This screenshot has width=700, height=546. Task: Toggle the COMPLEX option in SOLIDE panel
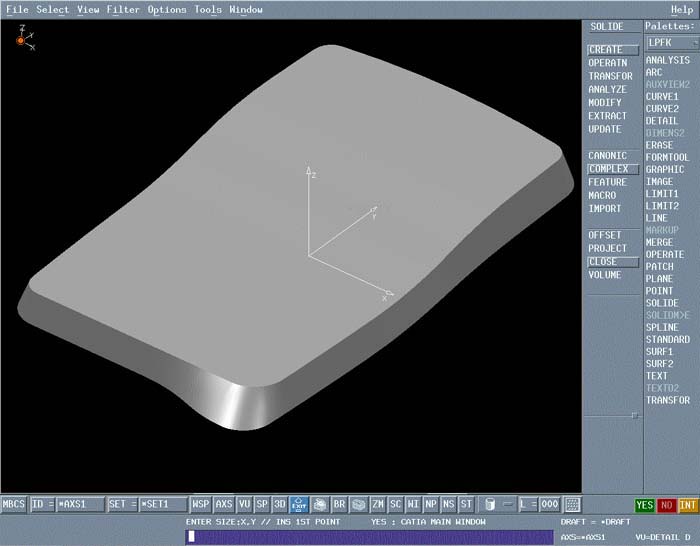click(x=608, y=169)
